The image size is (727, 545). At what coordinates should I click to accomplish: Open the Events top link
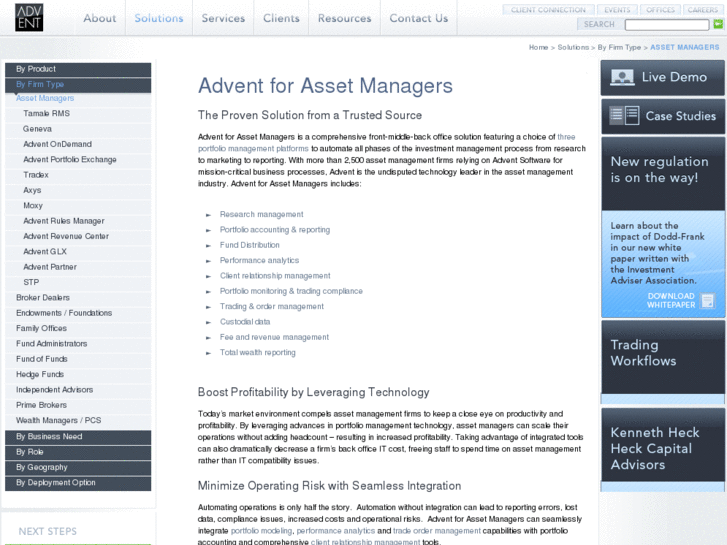coord(617,10)
